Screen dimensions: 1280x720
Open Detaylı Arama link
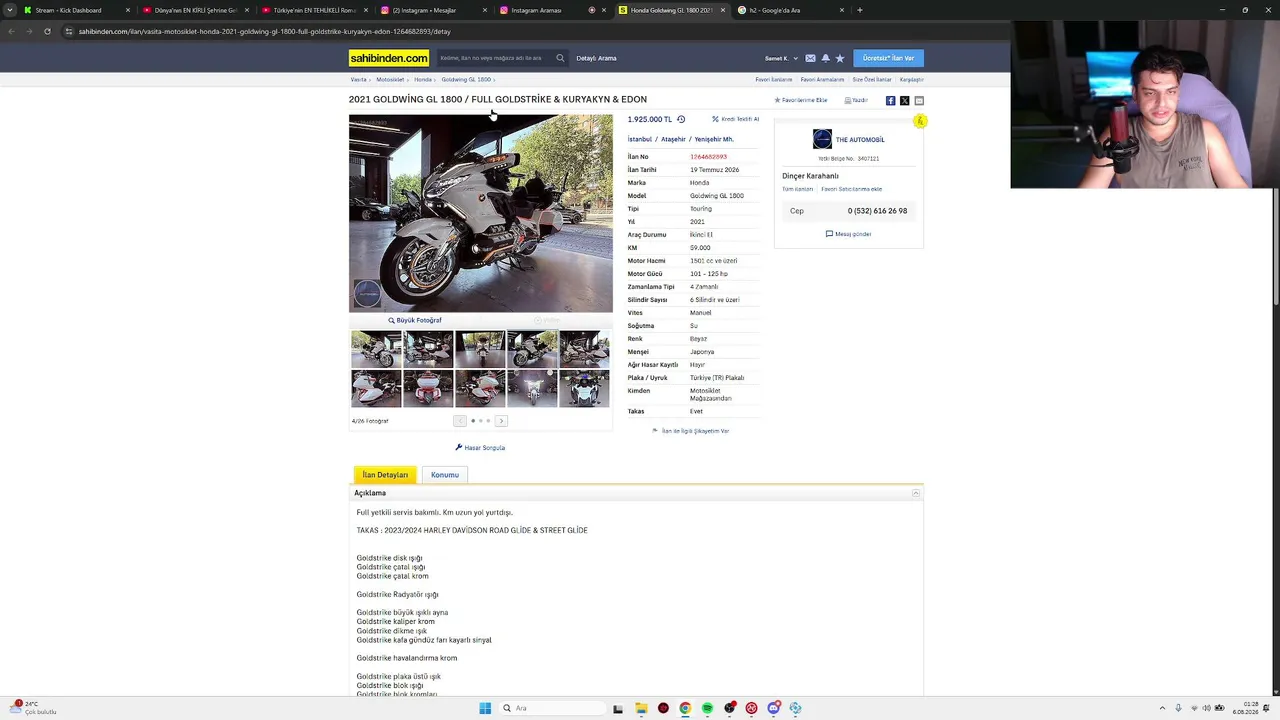point(596,58)
